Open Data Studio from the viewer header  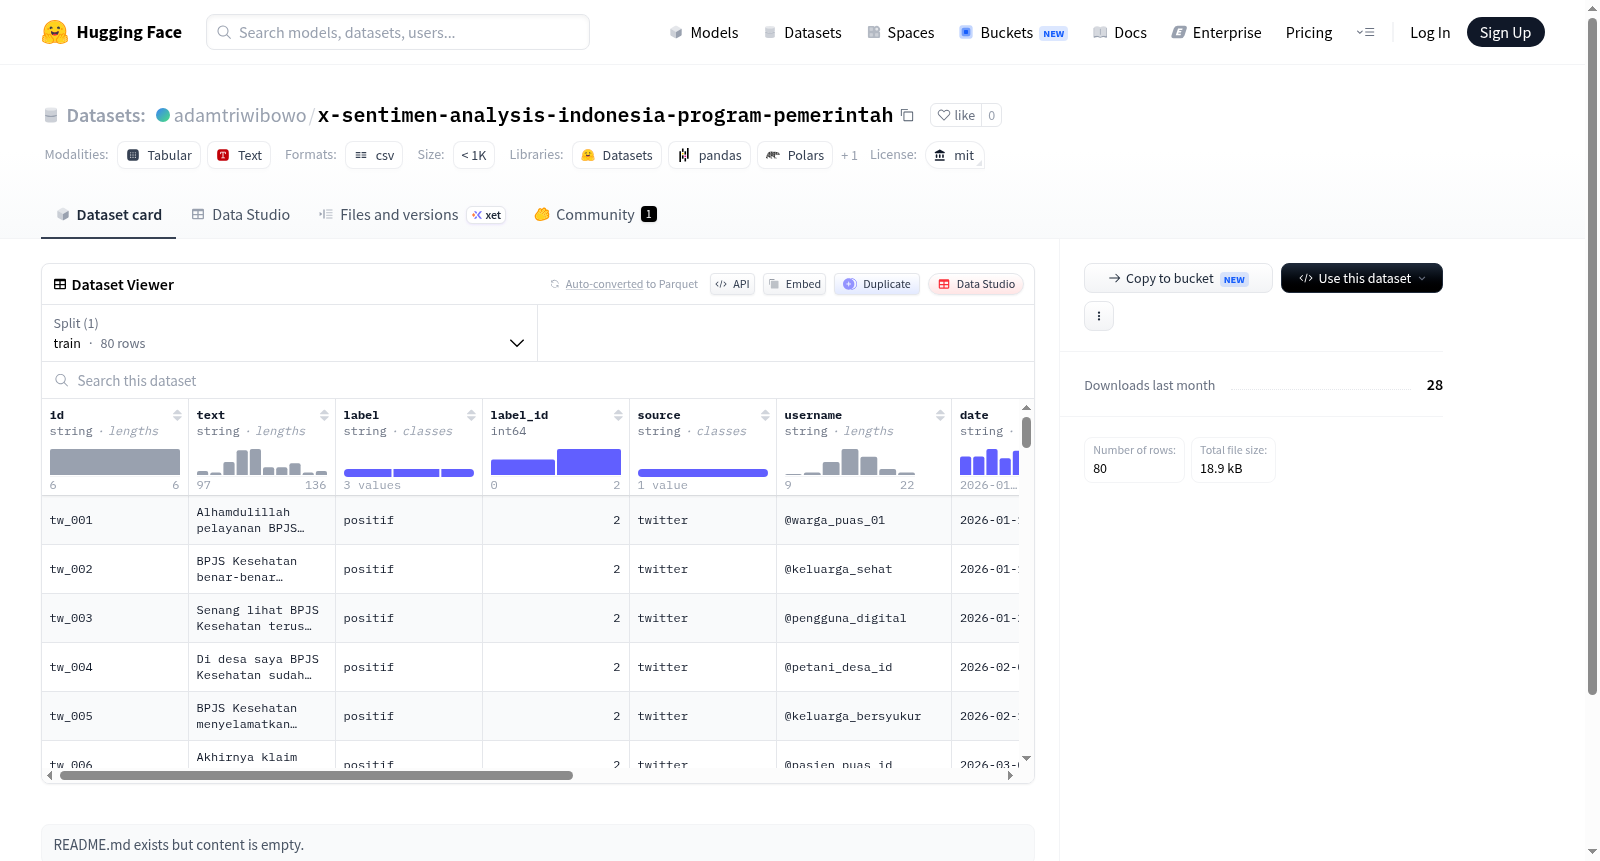976,284
